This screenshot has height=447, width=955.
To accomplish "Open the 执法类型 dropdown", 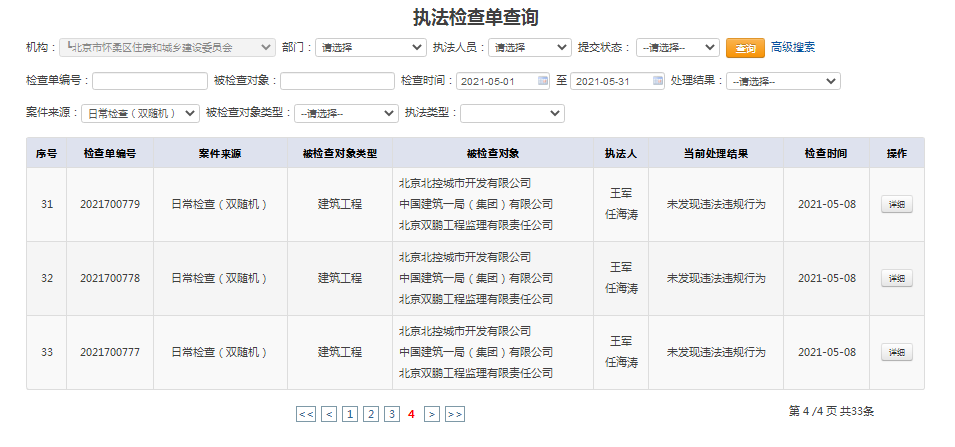I will [x=512, y=113].
